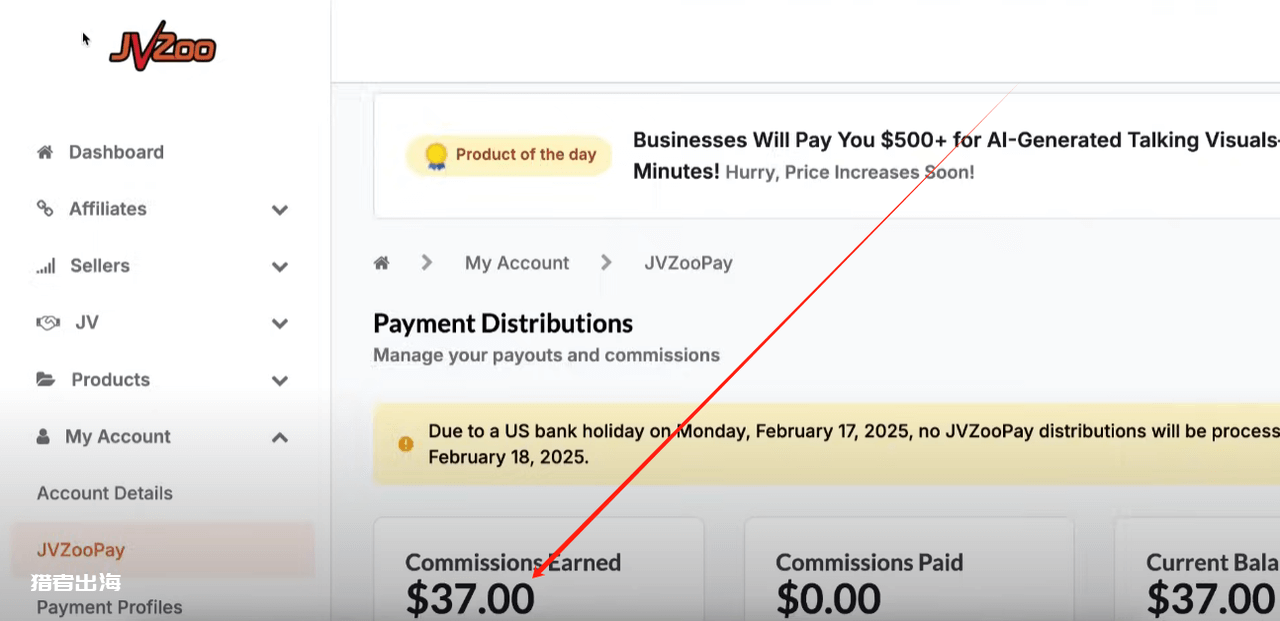Click the My Account person icon
Screen dimensions: 1280x621
pyautogui.click(x=43, y=437)
